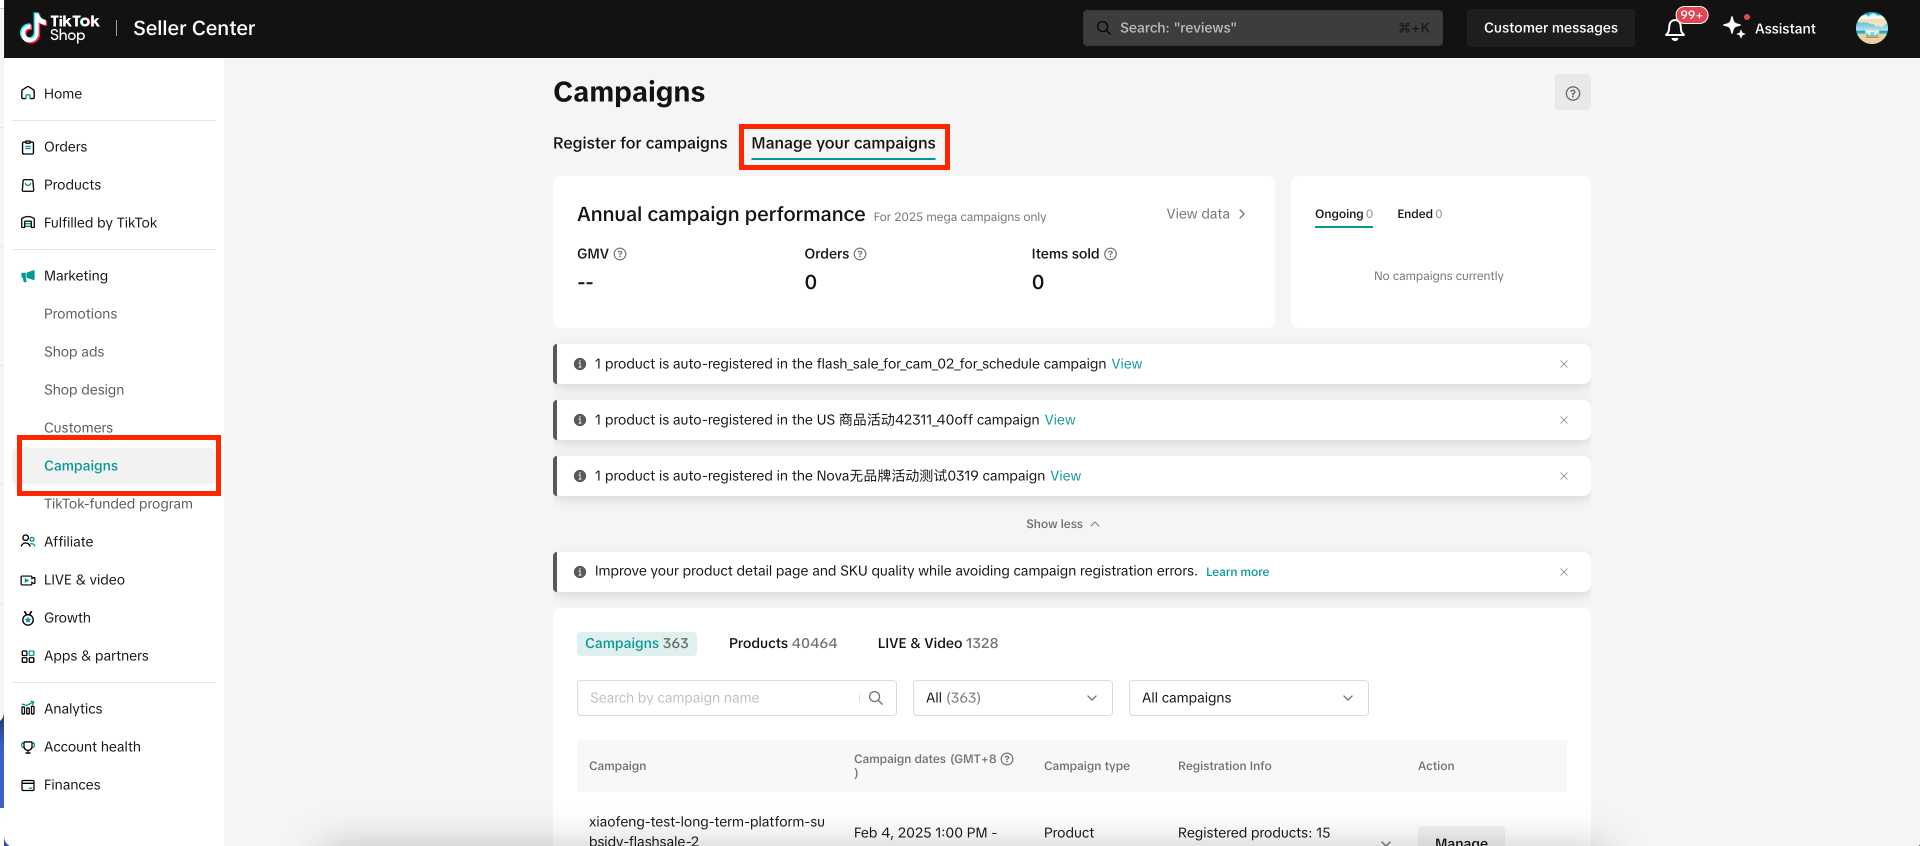Click the Customer messages button
1920x846 pixels.
point(1550,28)
